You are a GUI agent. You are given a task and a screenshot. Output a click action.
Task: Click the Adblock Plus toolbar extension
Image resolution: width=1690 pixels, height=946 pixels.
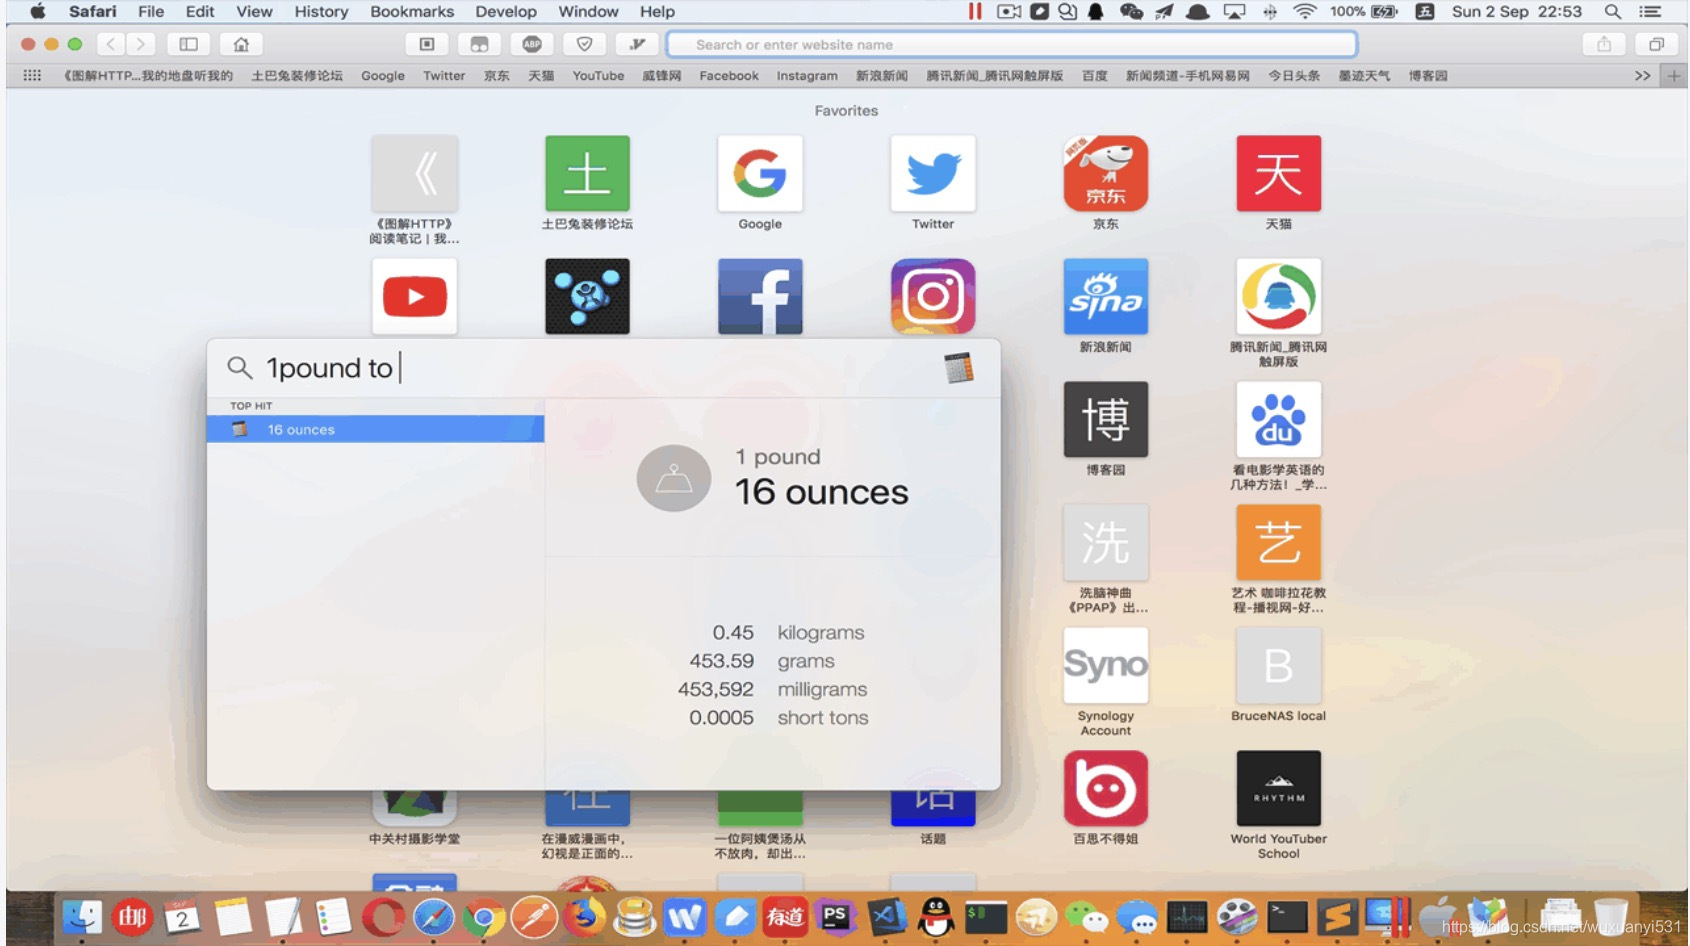[x=532, y=44]
